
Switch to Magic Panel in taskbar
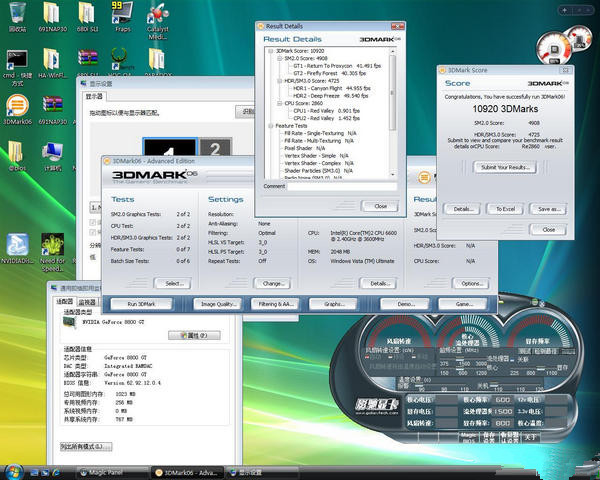(x=99, y=470)
